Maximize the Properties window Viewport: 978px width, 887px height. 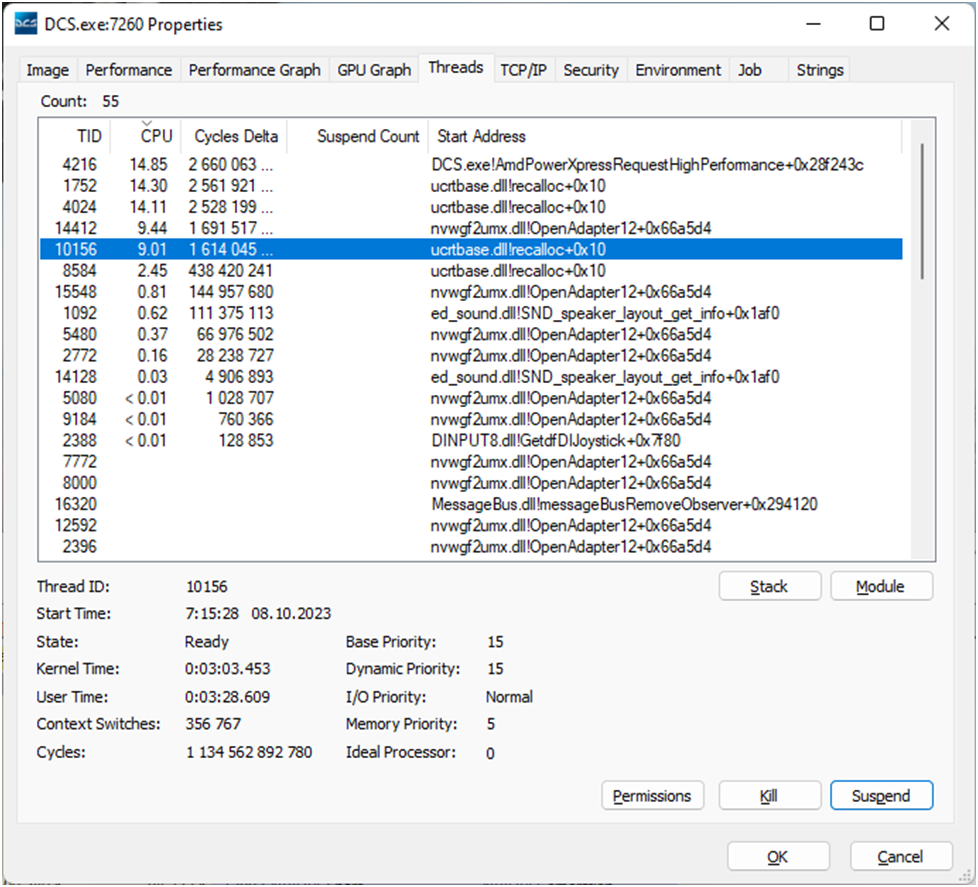click(877, 24)
